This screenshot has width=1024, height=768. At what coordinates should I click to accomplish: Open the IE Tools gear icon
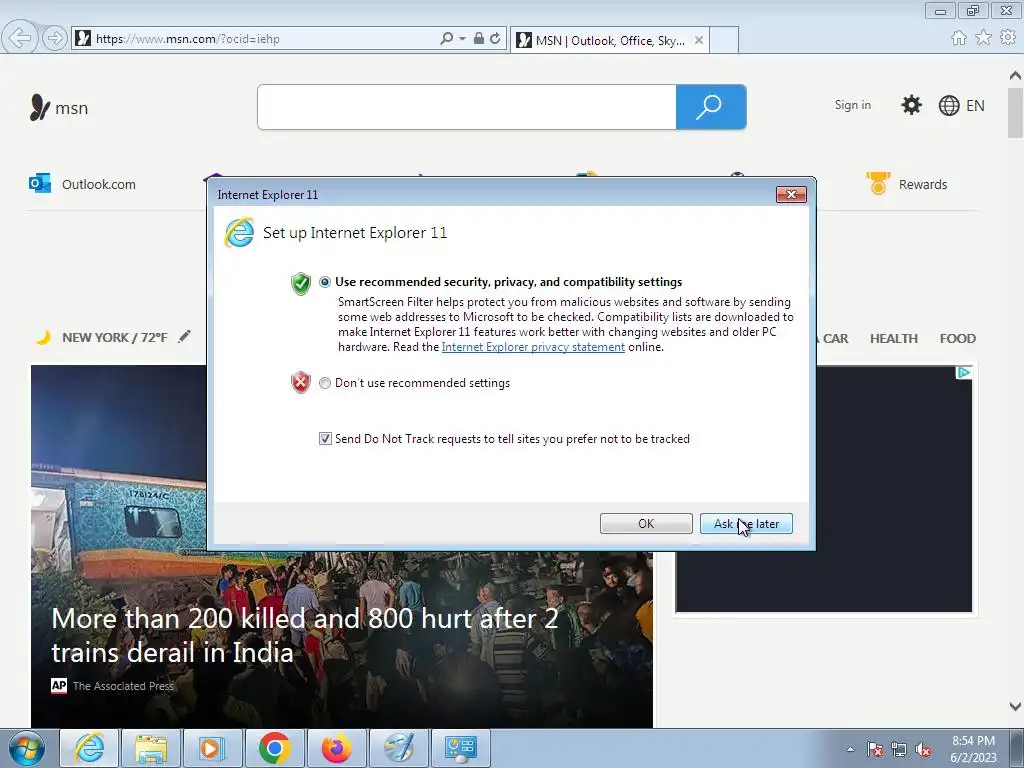(1008, 38)
